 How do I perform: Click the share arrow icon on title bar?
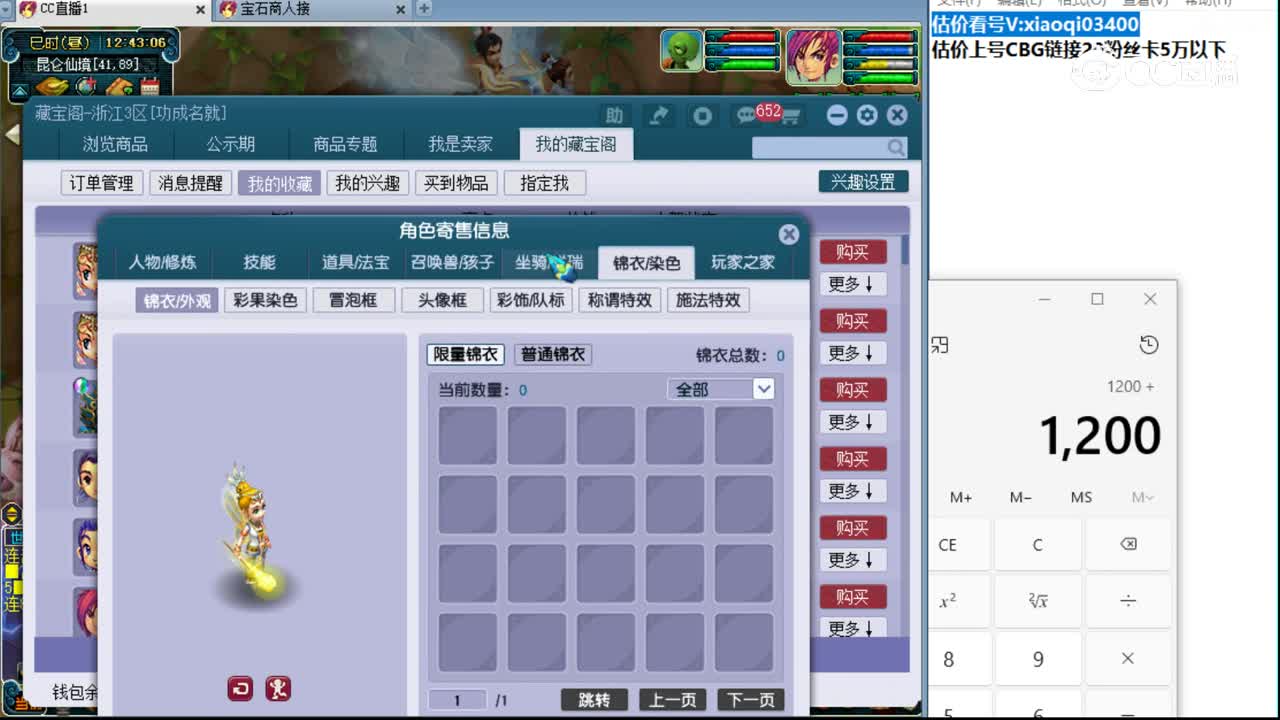coord(658,116)
